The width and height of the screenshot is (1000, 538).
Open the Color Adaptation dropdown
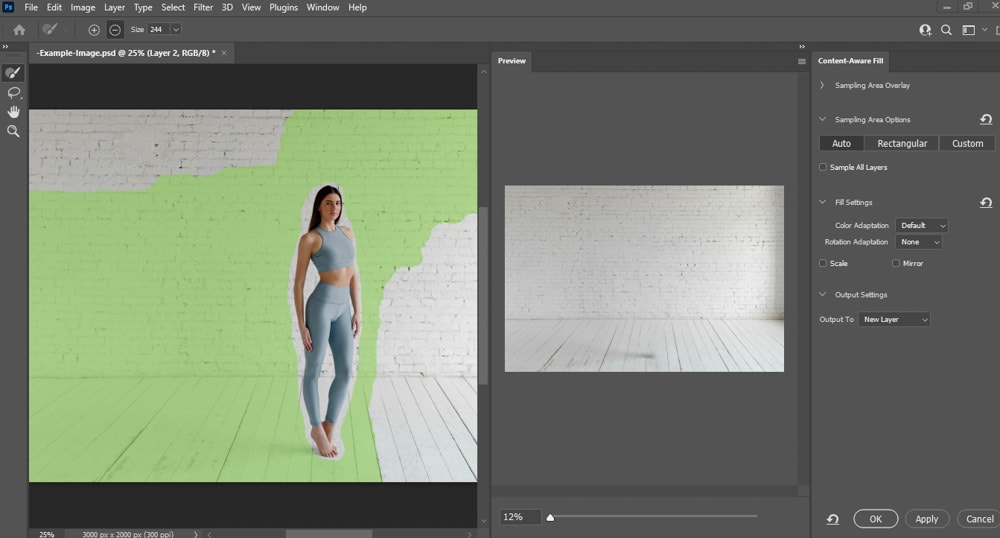[x=921, y=225]
